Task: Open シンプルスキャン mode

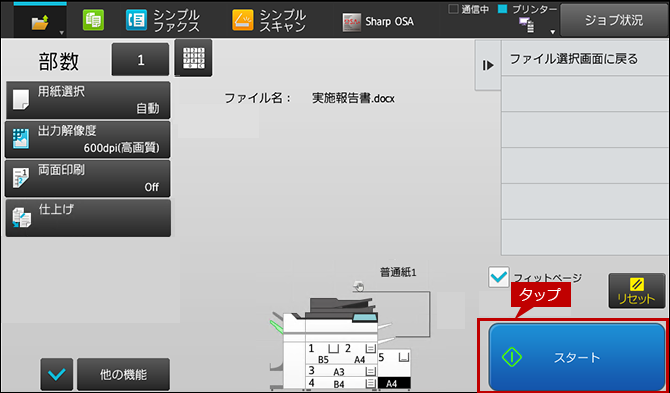Action: click(x=269, y=21)
